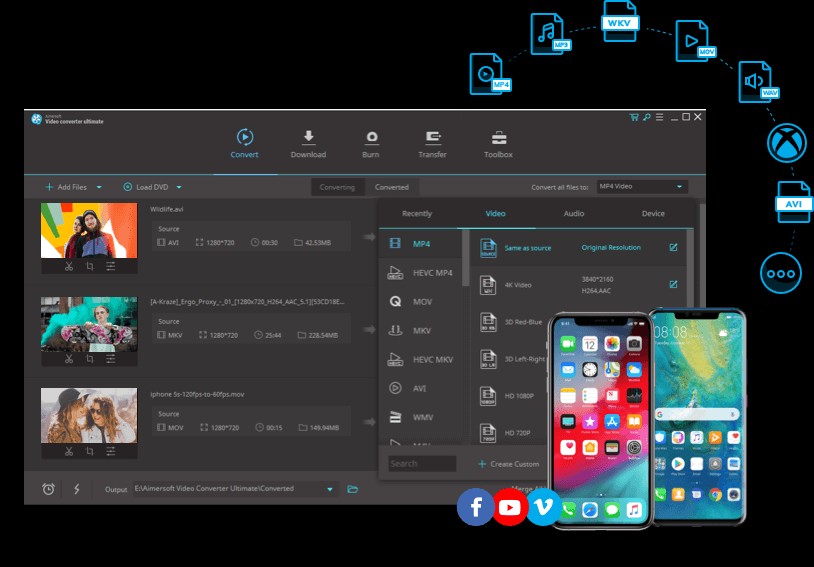Click the format Search field

pyautogui.click(x=422, y=464)
